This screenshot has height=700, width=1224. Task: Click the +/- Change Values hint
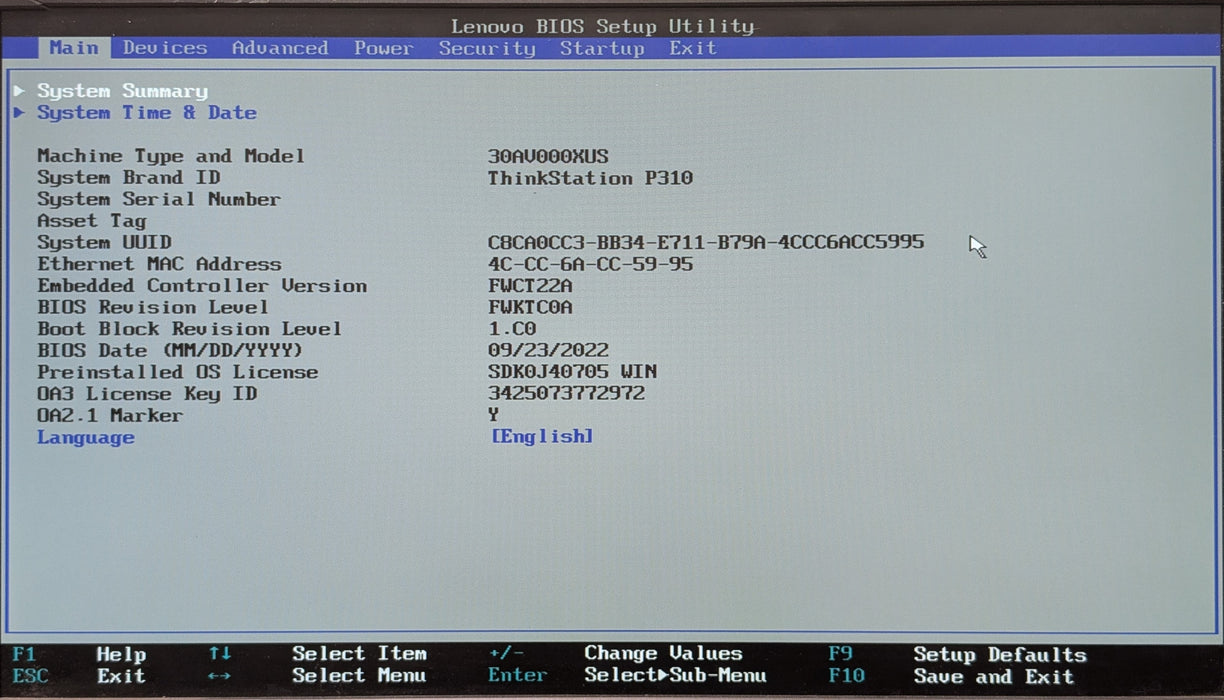click(x=615, y=654)
